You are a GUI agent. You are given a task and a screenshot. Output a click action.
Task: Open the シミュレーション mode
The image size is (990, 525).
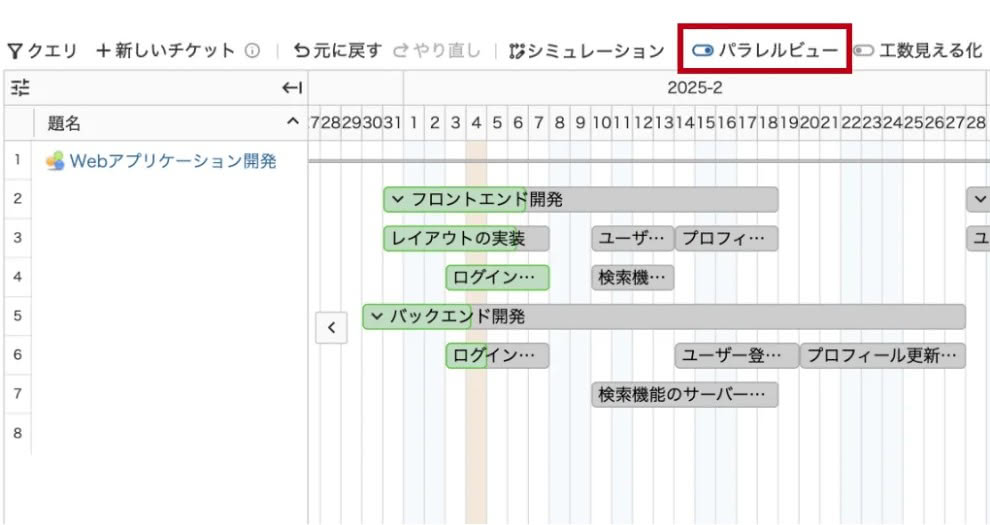586,51
